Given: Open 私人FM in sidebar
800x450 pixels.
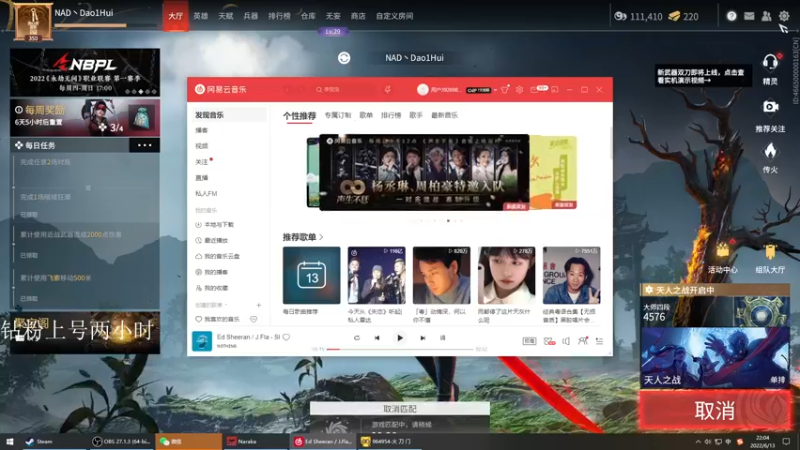Looking at the screenshot, I should (x=206, y=193).
